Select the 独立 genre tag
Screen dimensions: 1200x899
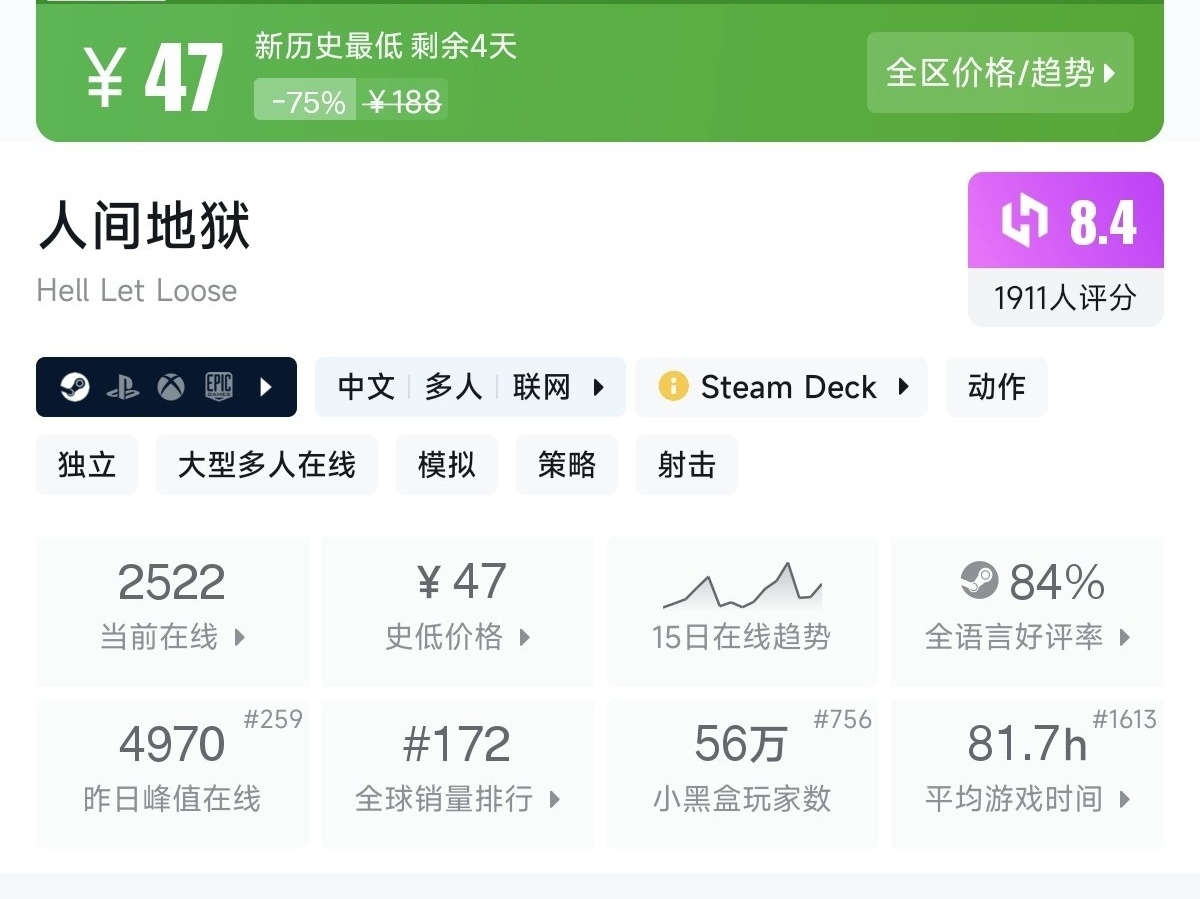[x=87, y=465]
